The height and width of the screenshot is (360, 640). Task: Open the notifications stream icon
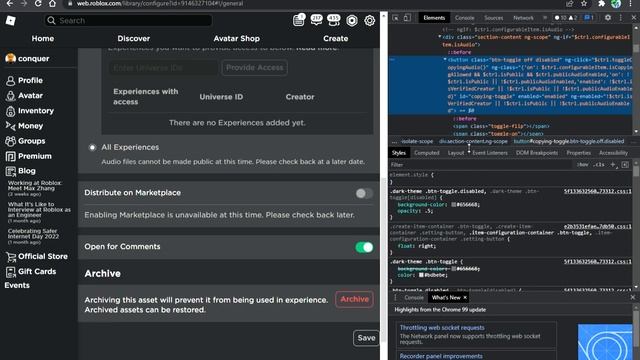coord(299,20)
